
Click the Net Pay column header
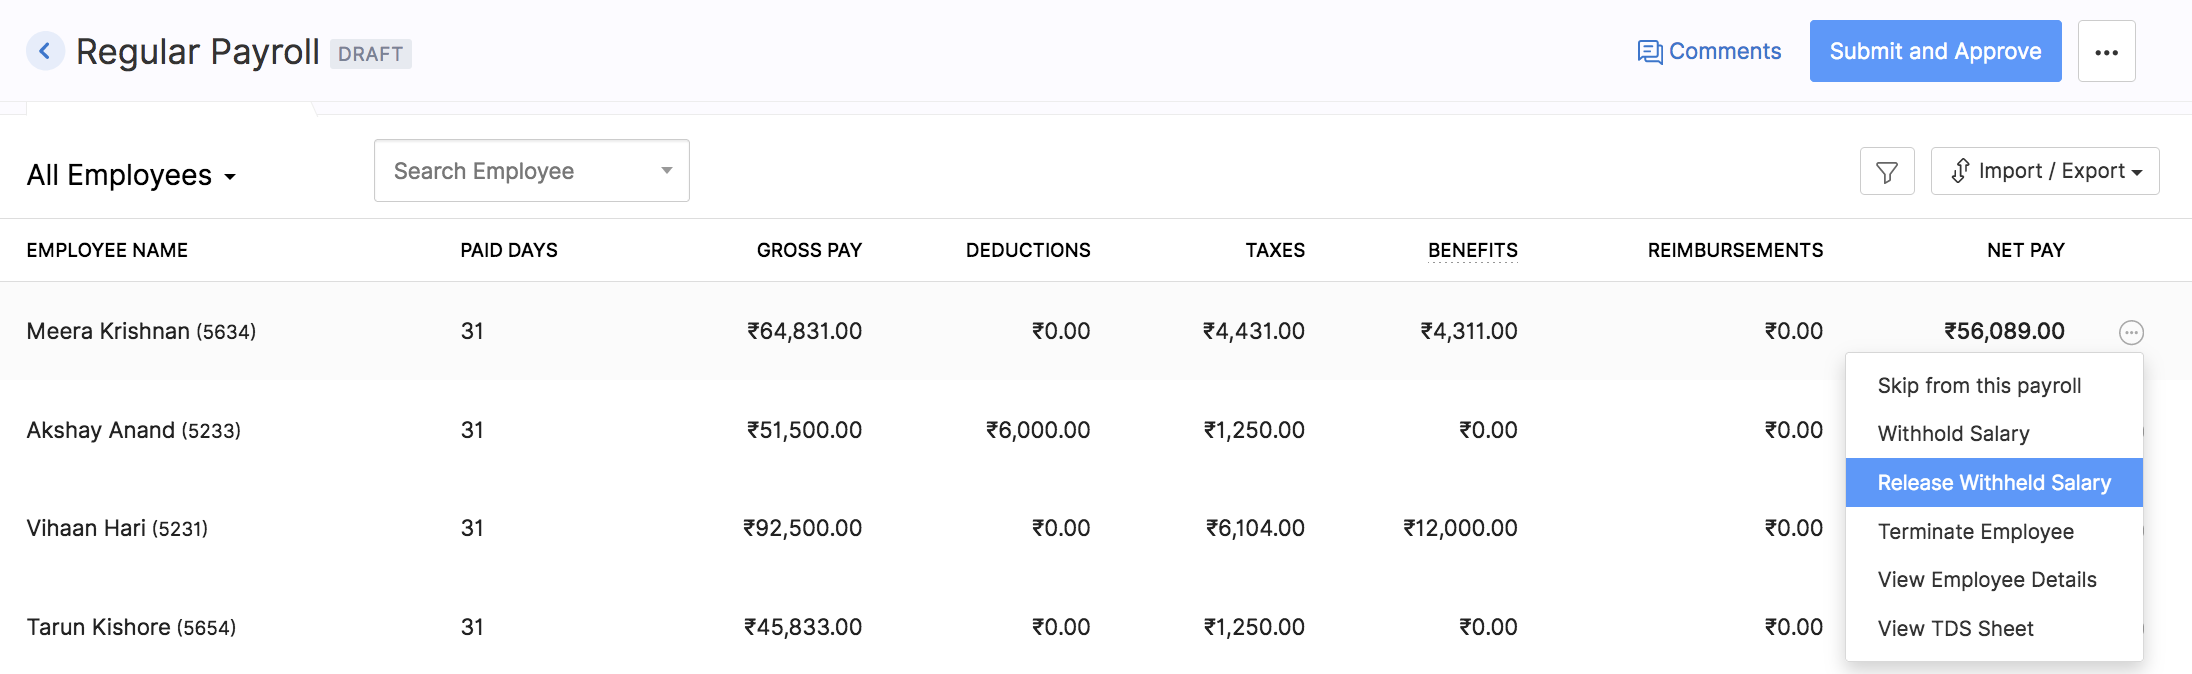pos(2025,250)
